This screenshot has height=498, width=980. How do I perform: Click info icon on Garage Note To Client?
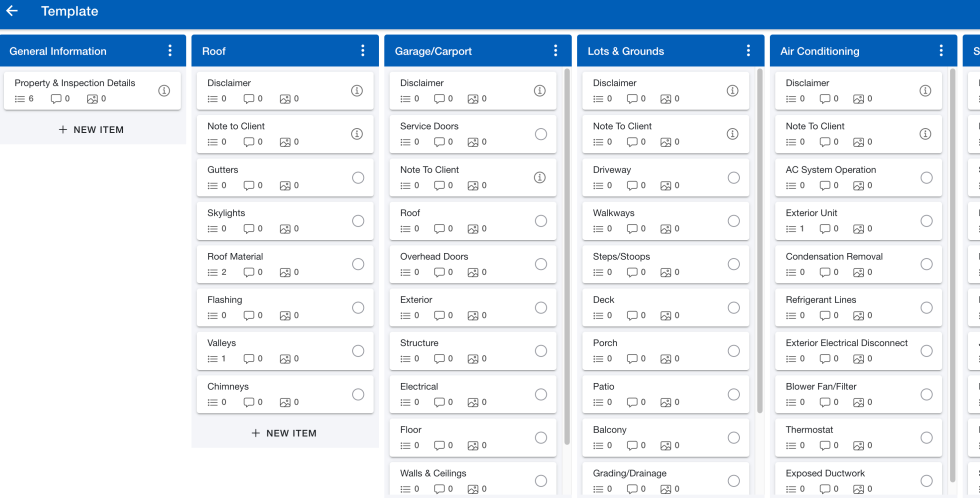(540, 177)
